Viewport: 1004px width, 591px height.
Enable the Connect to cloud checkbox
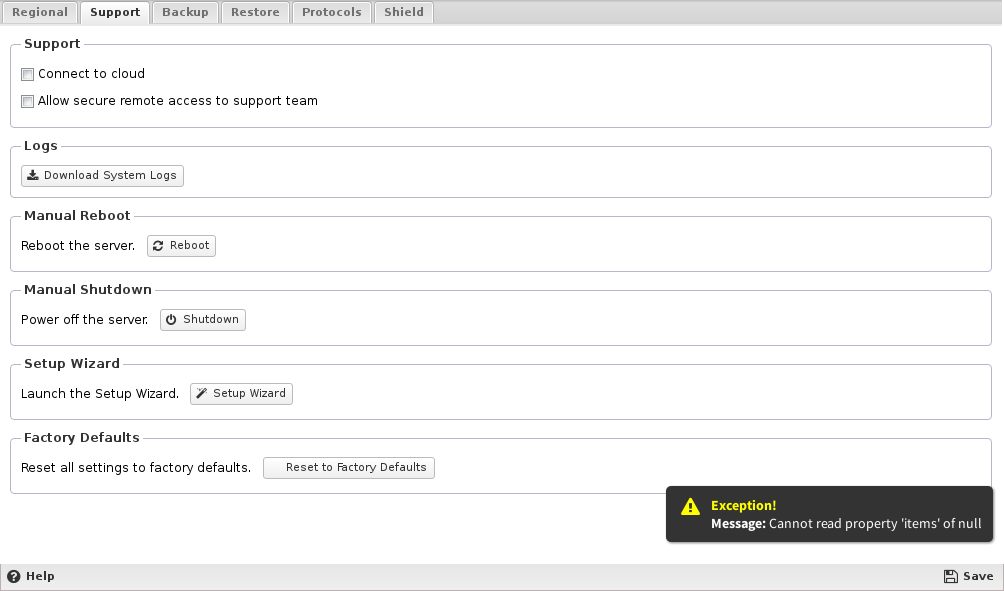(x=28, y=74)
